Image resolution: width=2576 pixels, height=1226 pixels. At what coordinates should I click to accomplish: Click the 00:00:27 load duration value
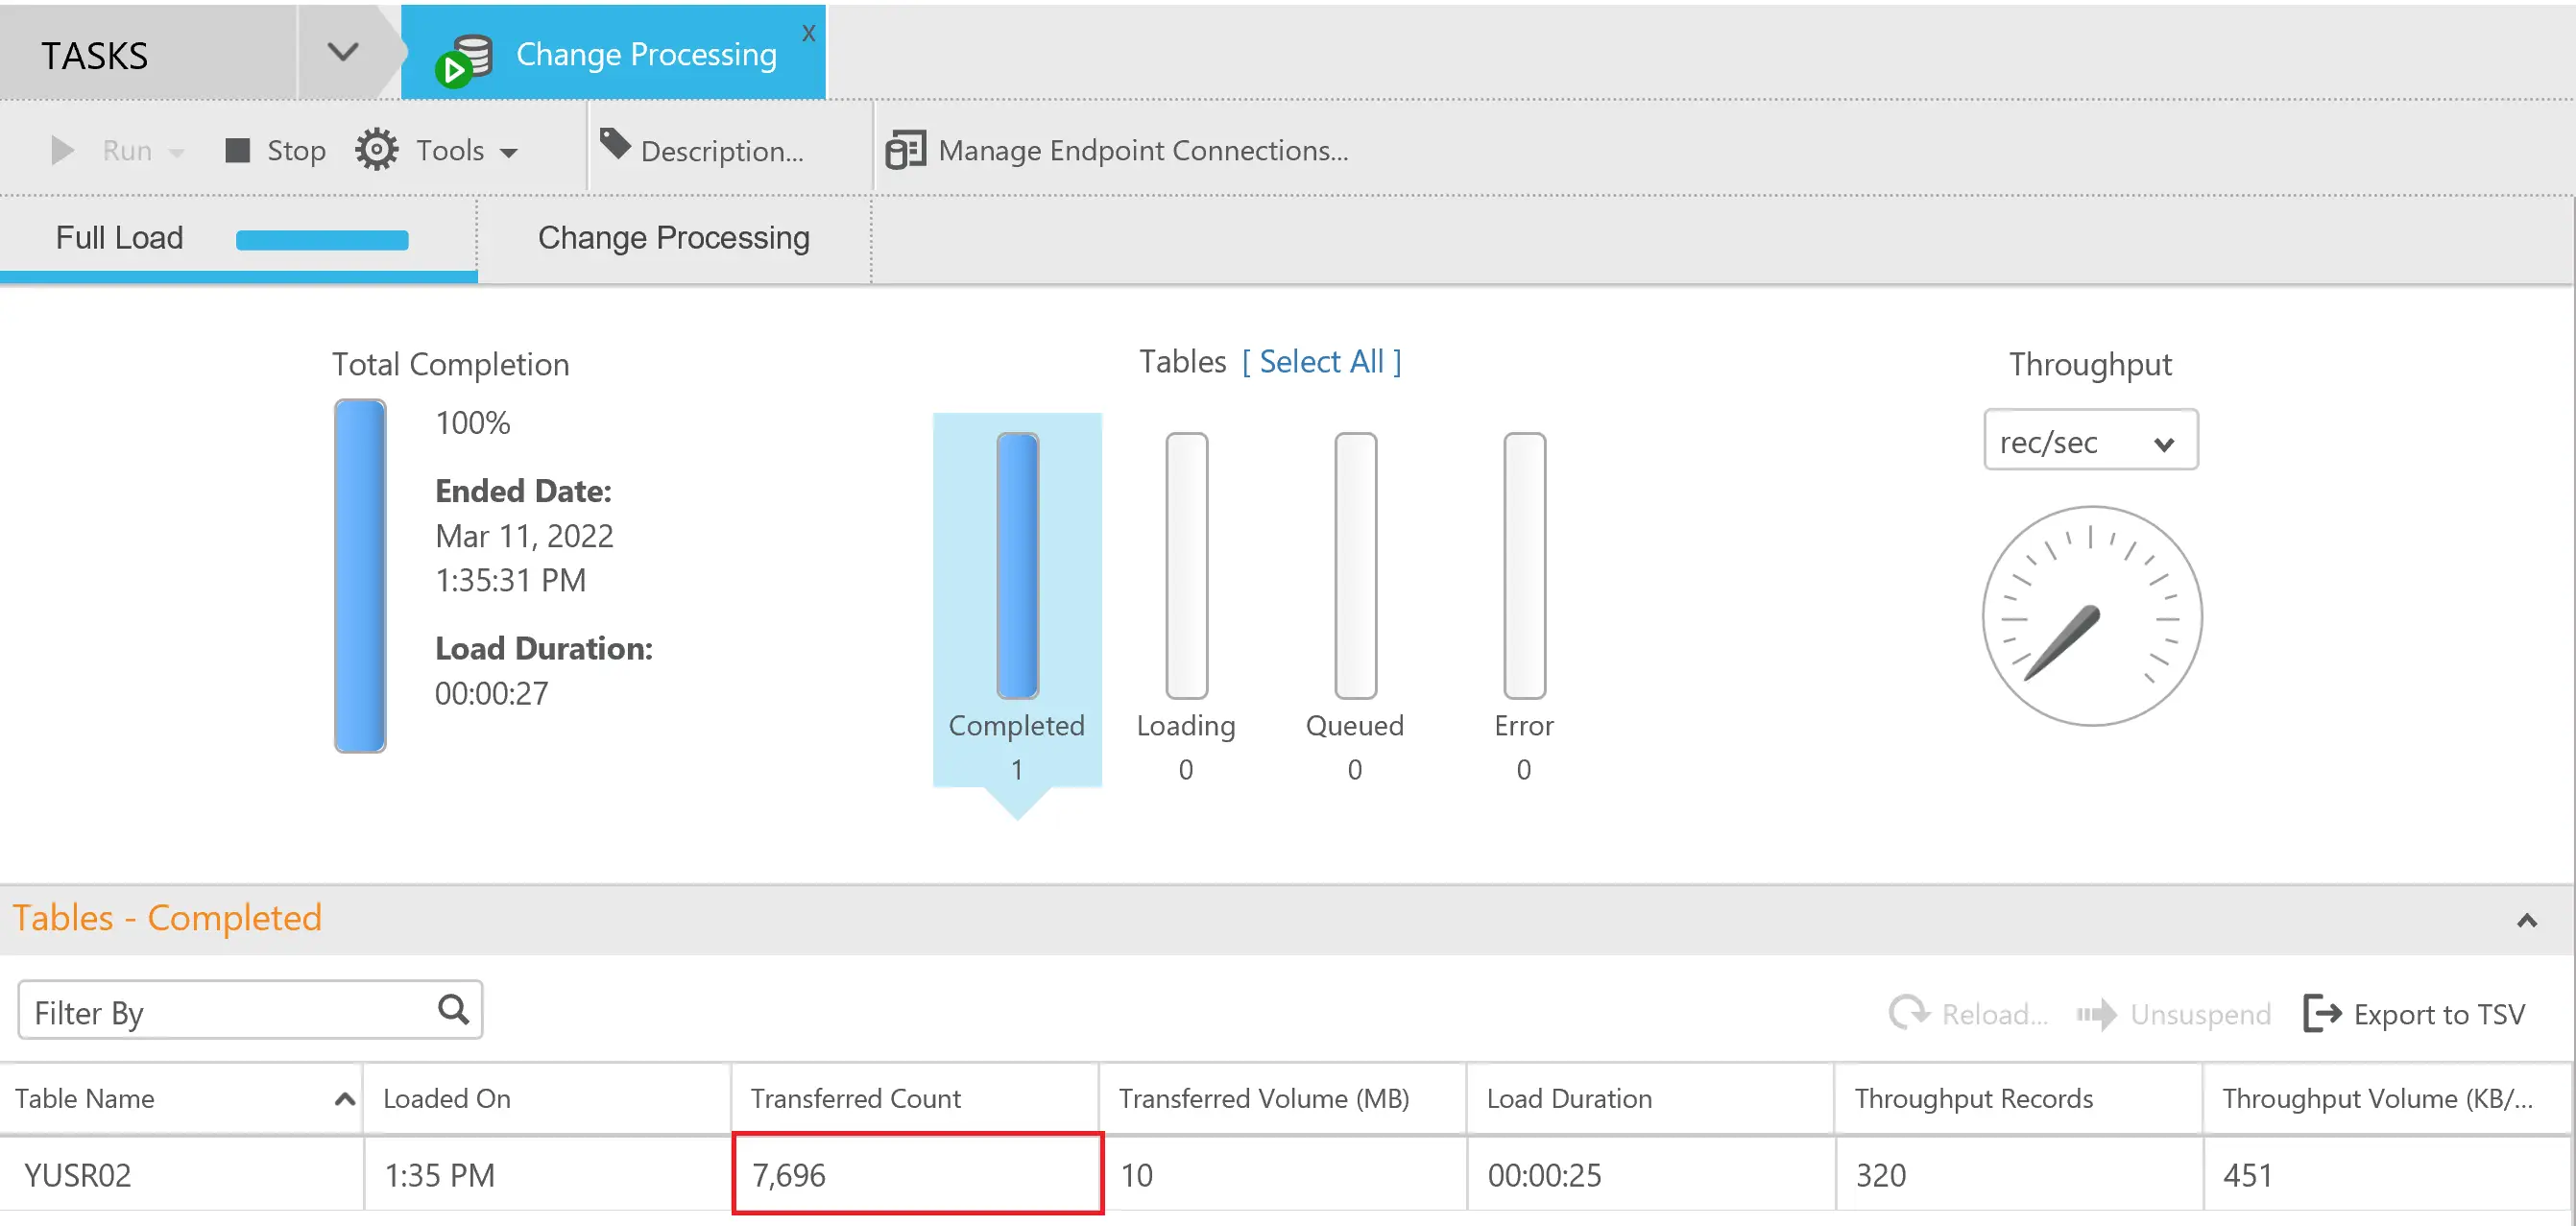[491, 693]
